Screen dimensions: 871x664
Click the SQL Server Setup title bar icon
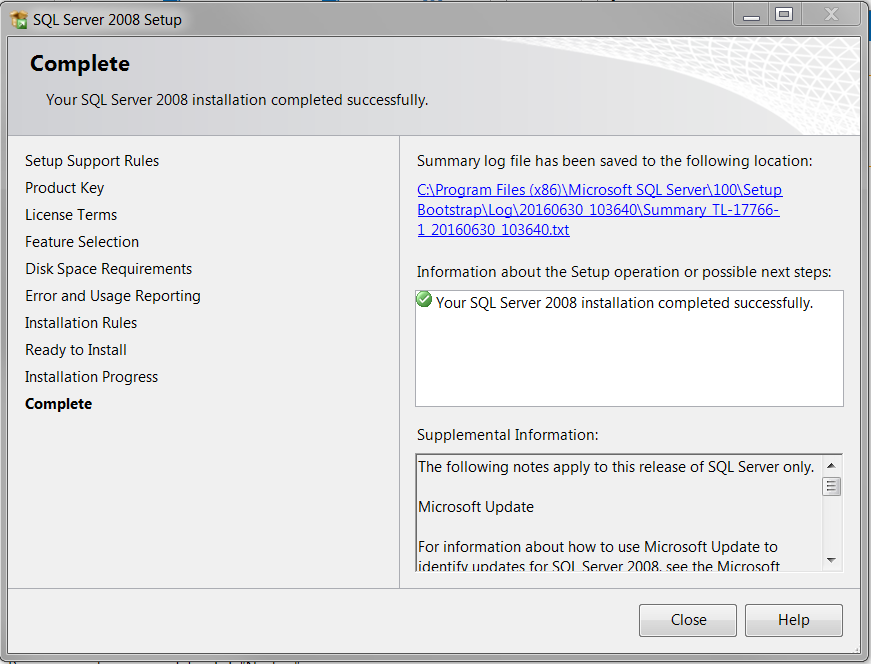click(x=18, y=19)
